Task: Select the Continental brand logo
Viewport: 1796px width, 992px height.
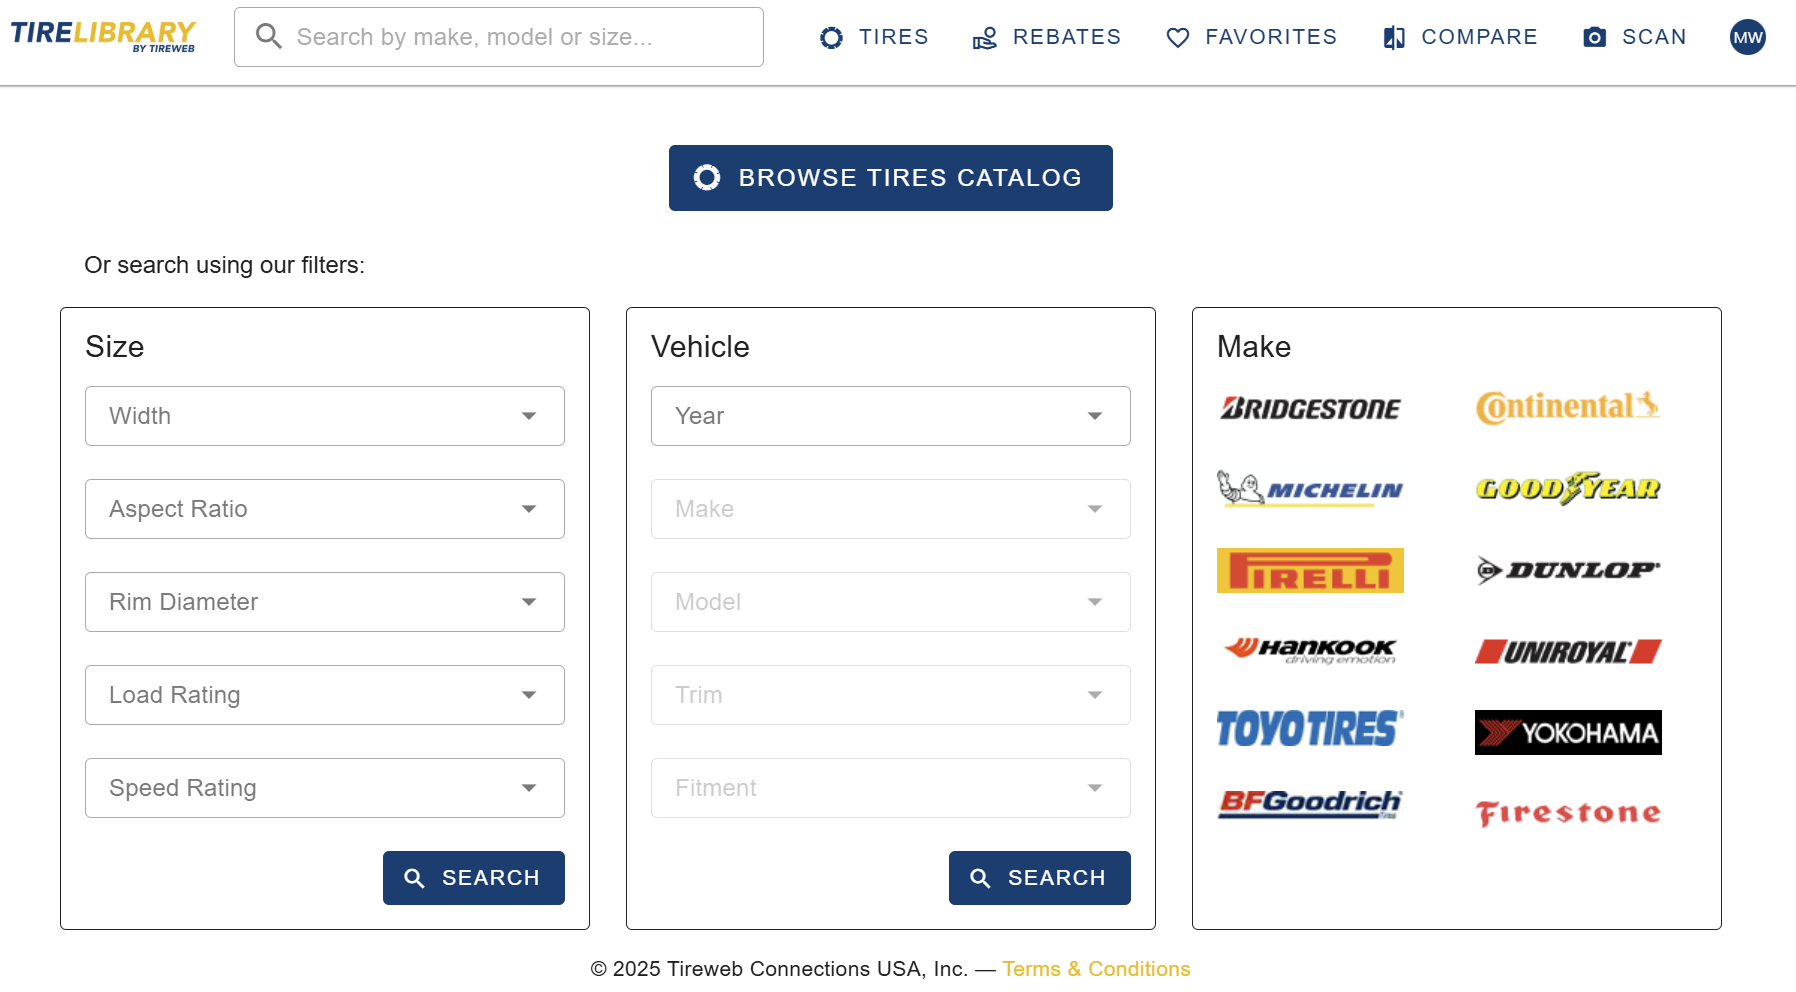Action: (1568, 407)
